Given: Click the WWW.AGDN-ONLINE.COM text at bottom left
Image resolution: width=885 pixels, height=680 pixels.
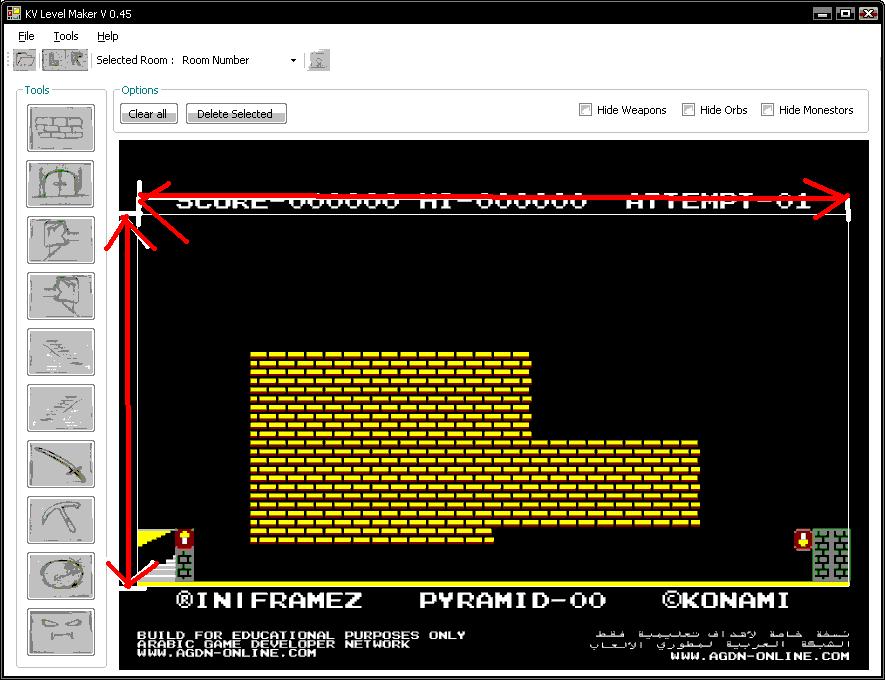Looking at the screenshot, I should click(226, 653).
